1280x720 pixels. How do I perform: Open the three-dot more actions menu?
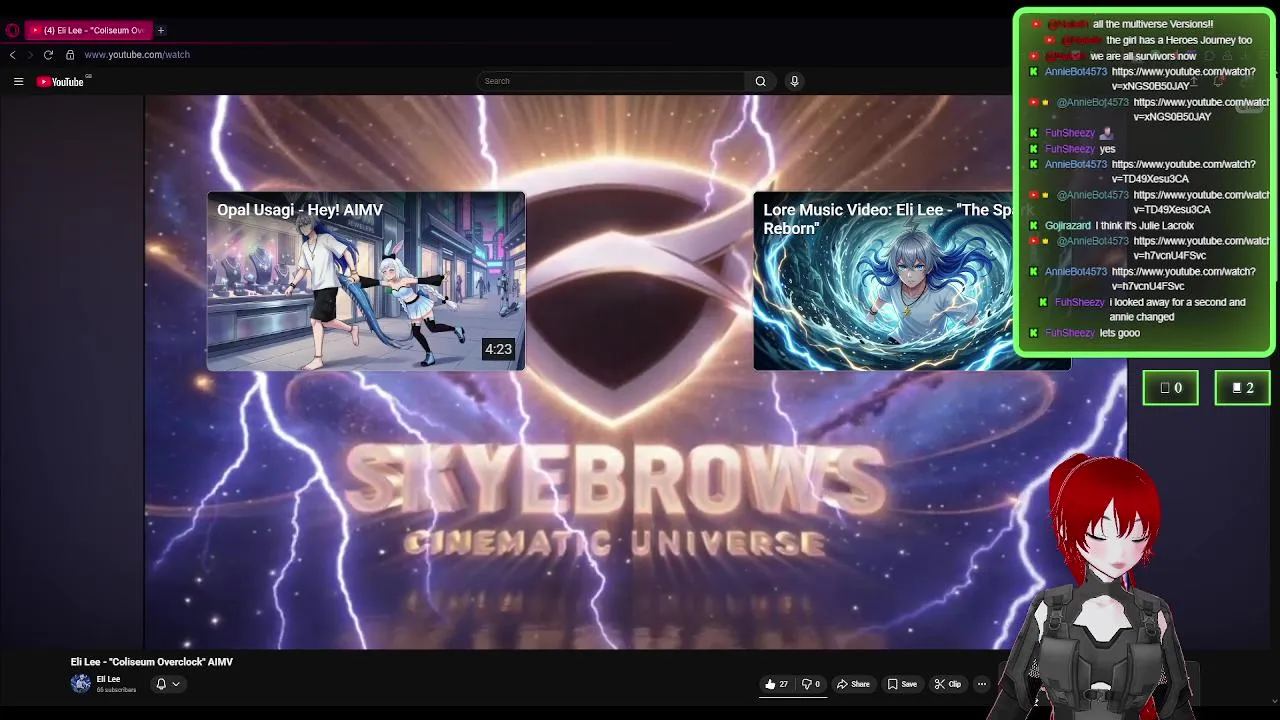tap(982, 684)
